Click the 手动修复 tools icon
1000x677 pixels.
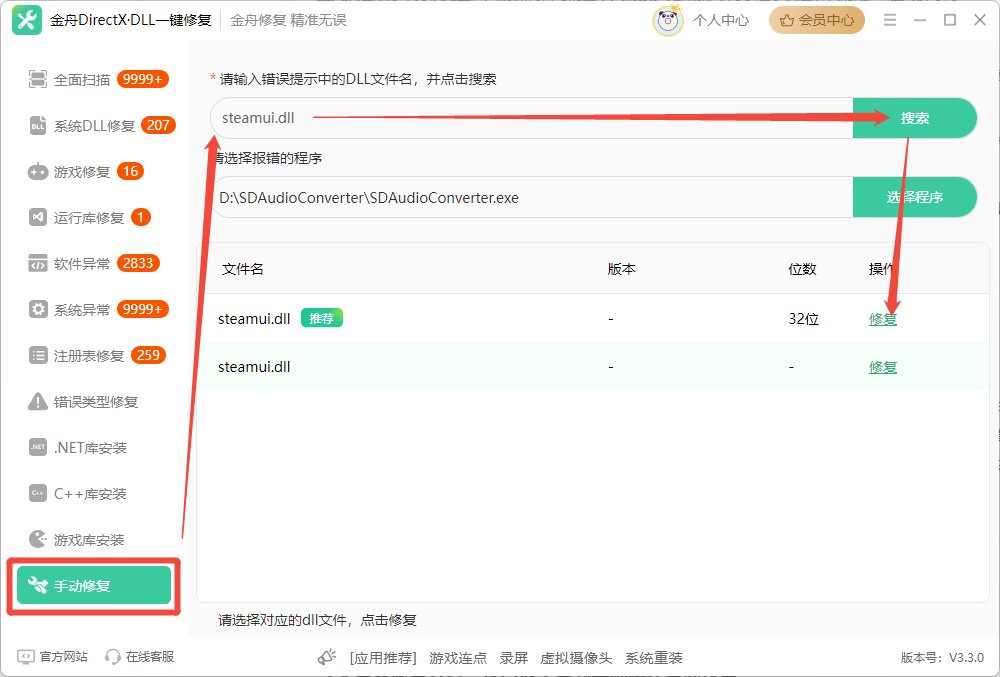(x=38, y=585)
